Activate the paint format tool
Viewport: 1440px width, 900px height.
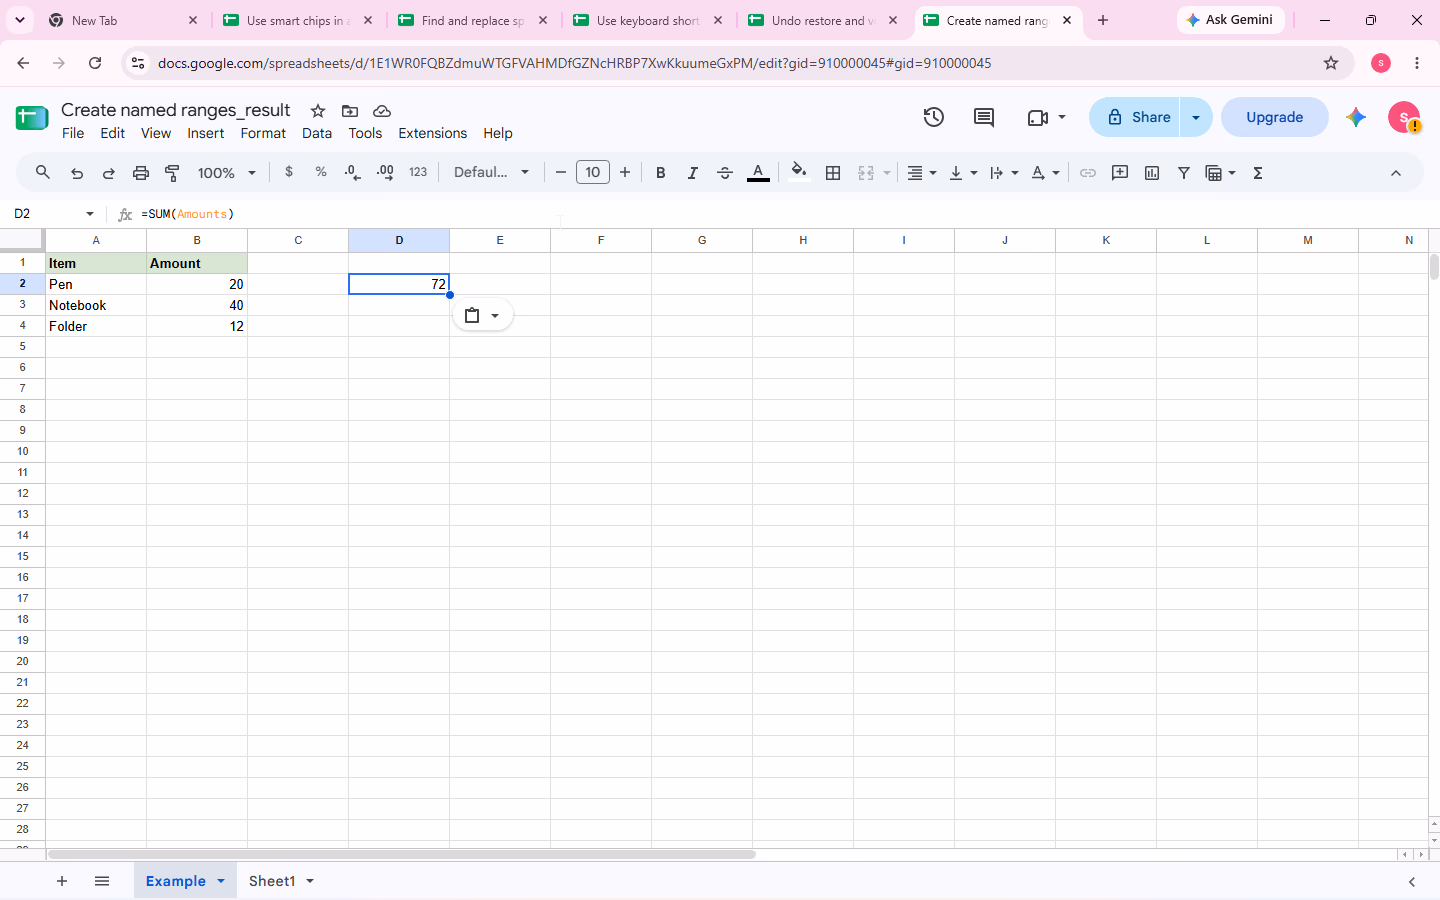click(172, 173)
